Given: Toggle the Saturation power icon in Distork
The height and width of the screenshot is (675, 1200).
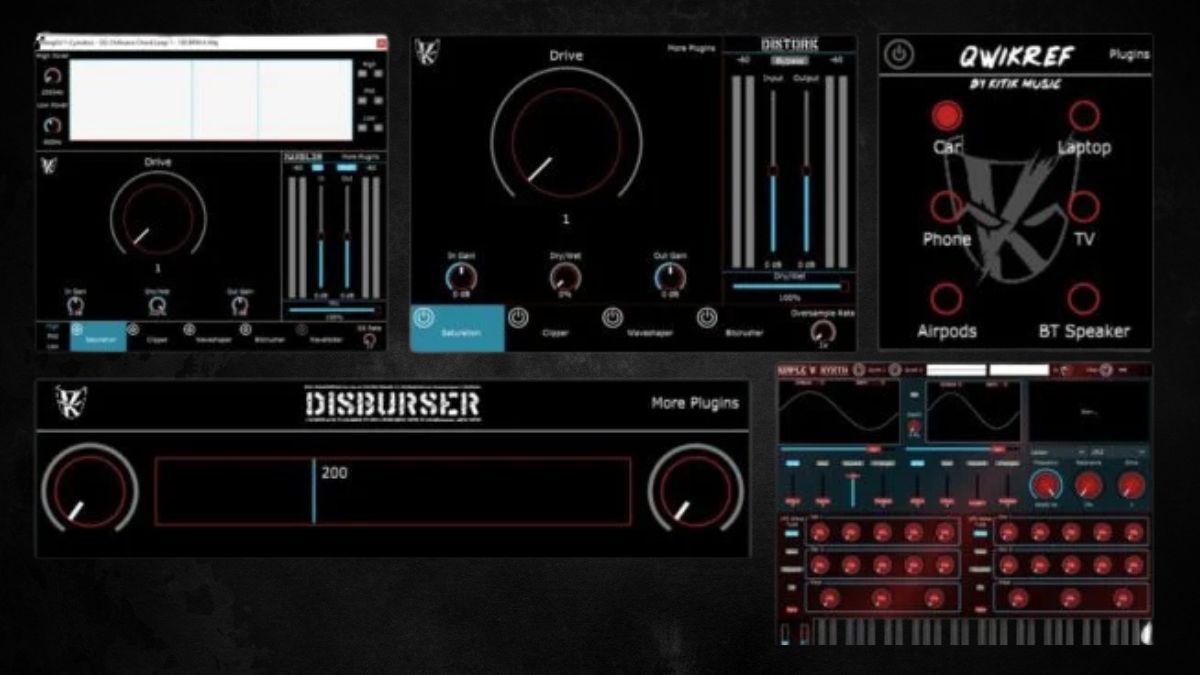Looking at the screenshot, I should click(x=424, y=319).
